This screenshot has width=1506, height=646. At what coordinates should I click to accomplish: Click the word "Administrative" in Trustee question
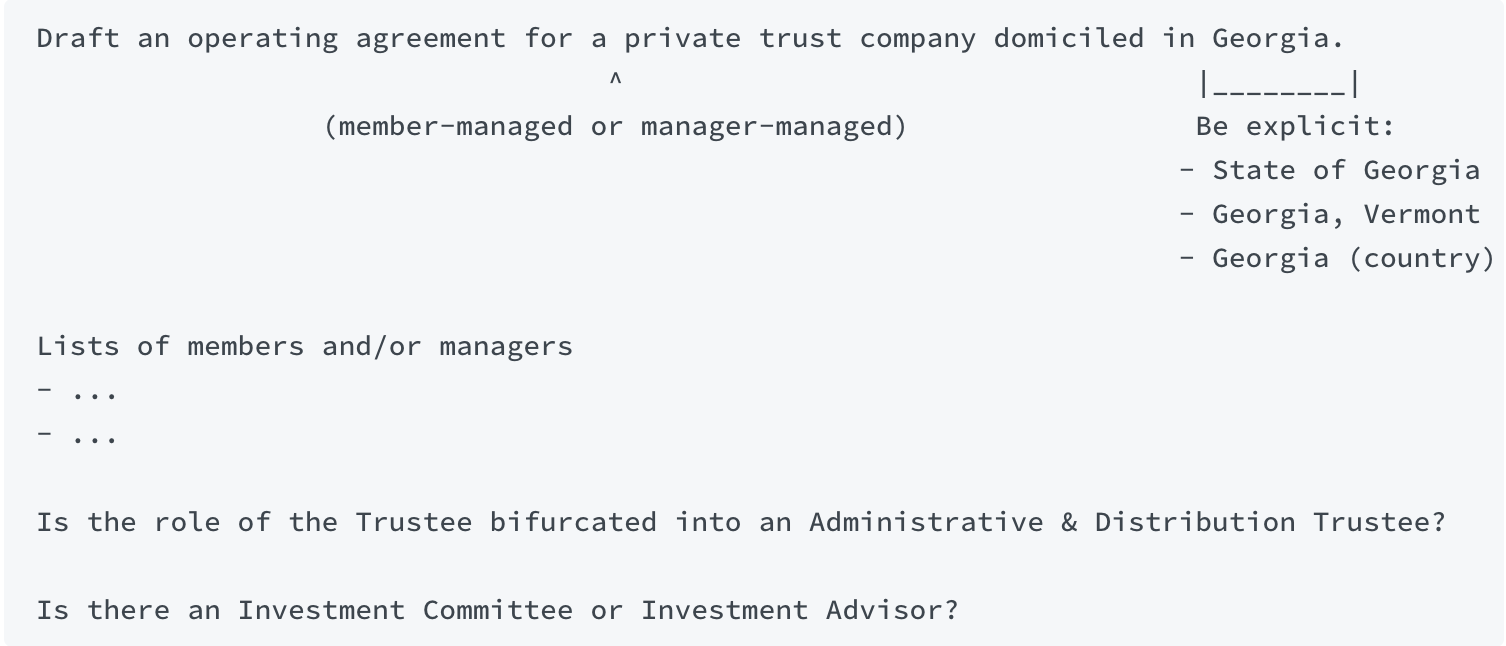pyautogui.click(x=925, y=523)
